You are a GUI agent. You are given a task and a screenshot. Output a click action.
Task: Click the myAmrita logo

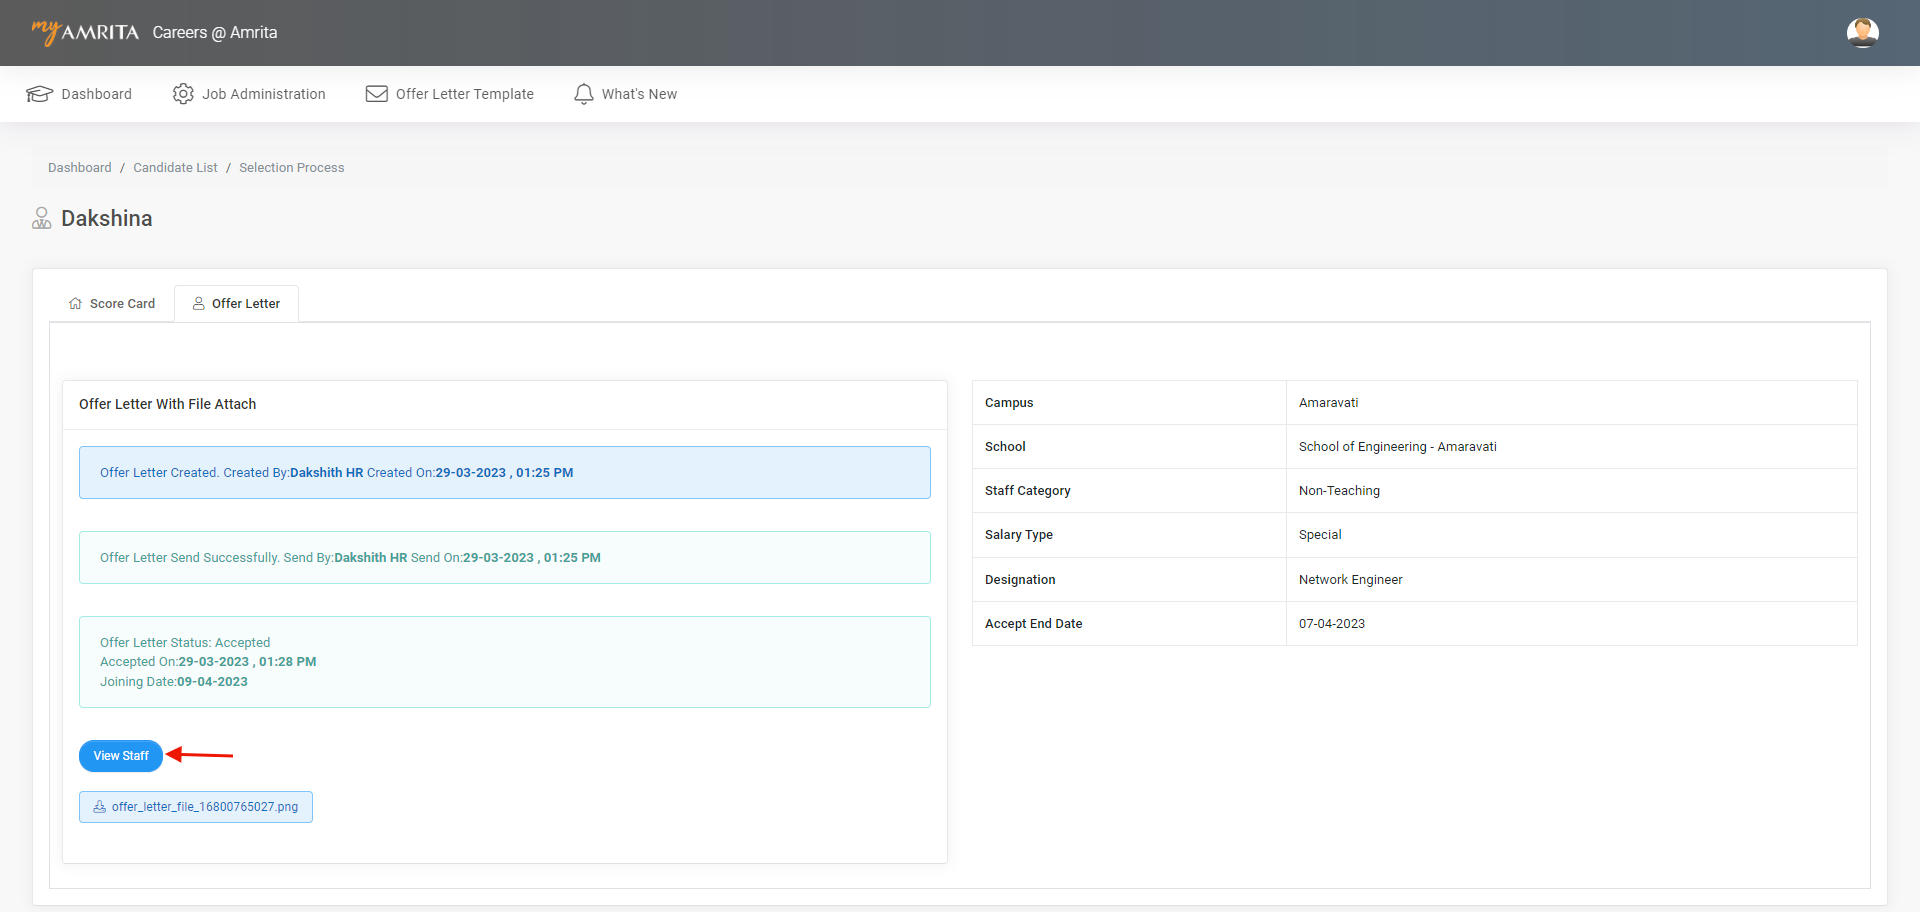[85, 32]
